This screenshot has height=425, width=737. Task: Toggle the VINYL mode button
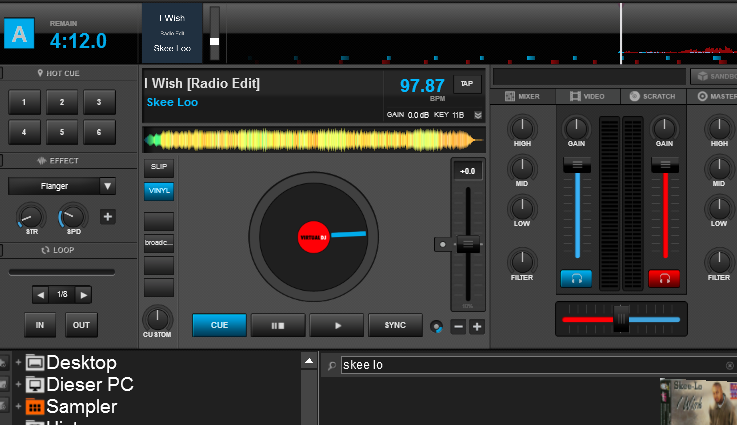[158, 189]
